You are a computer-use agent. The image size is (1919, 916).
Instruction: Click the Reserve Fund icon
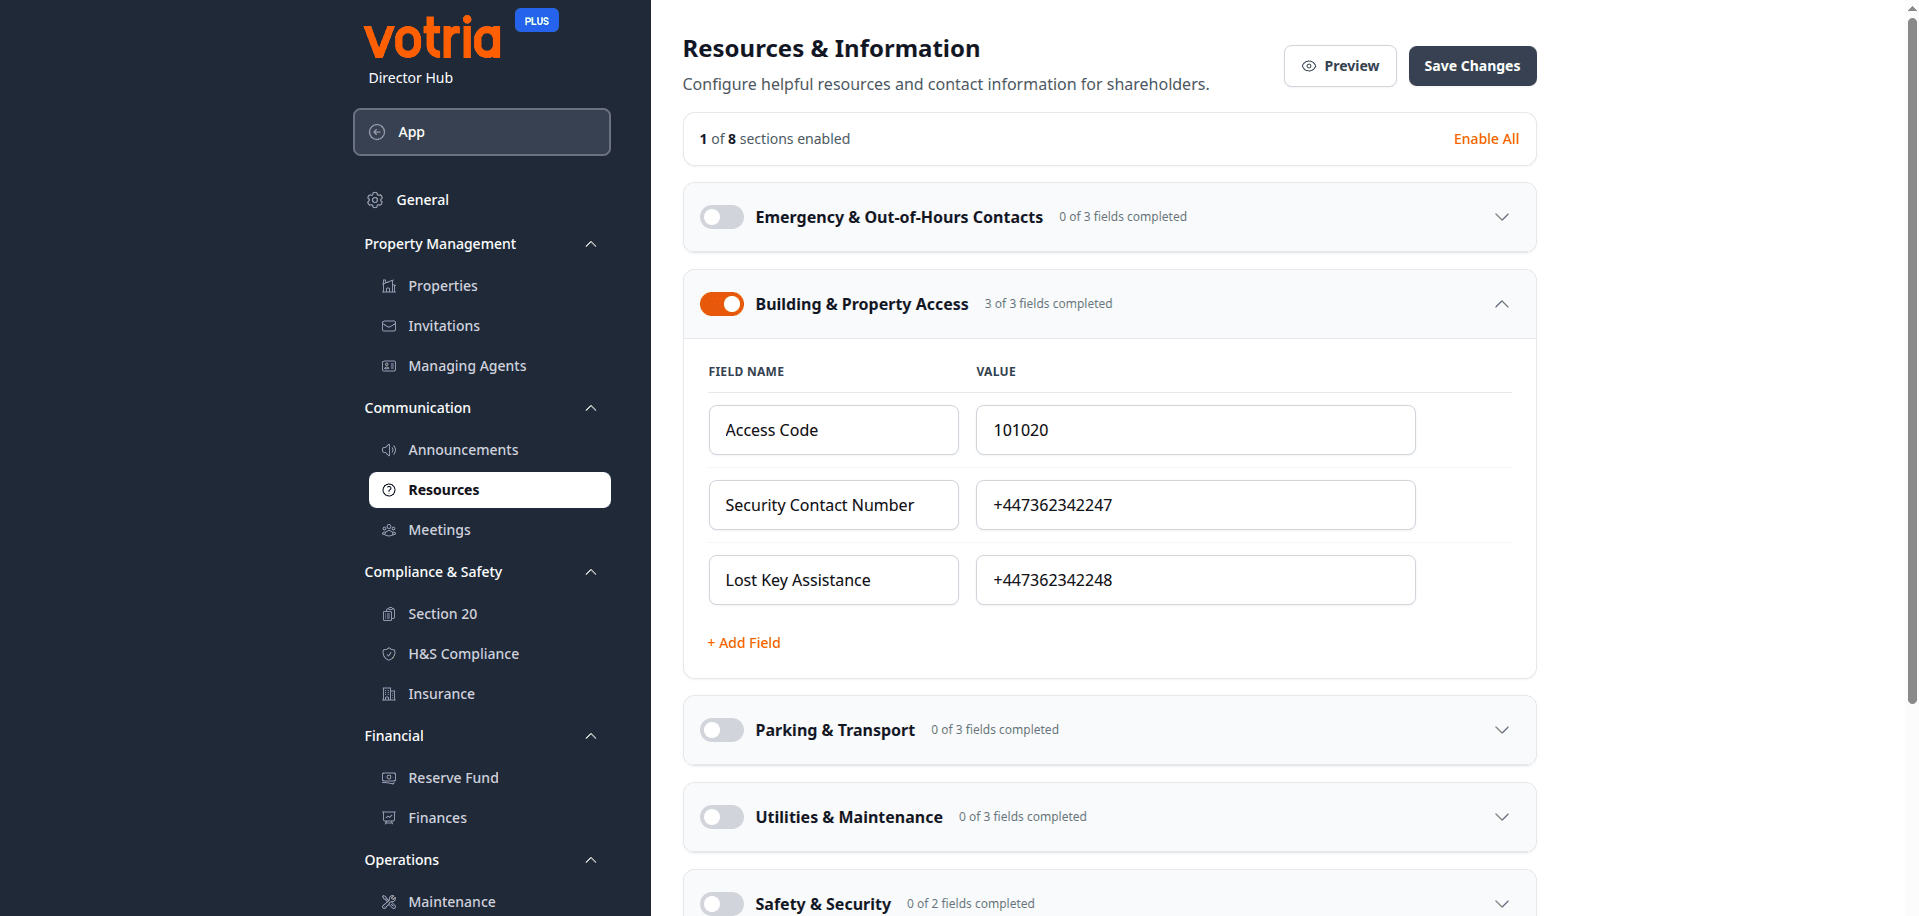pos(389,778)
